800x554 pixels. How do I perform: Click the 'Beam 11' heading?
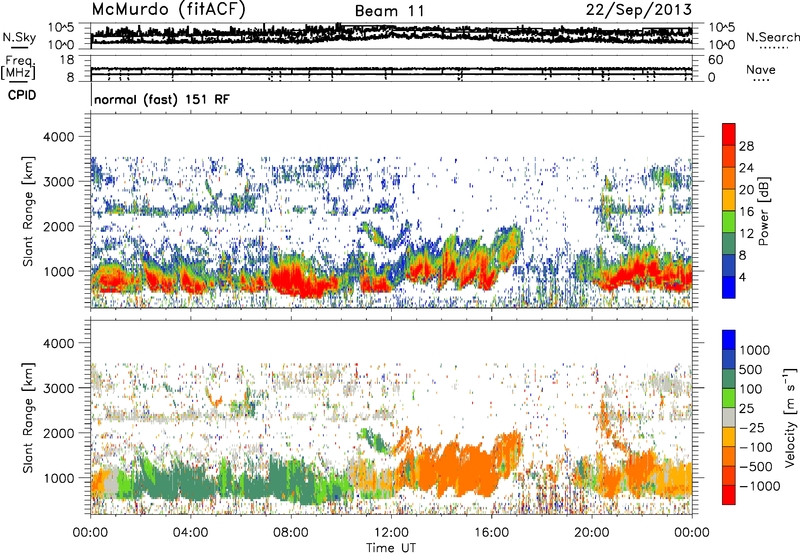pyautogui.click(x=389, y=11)
